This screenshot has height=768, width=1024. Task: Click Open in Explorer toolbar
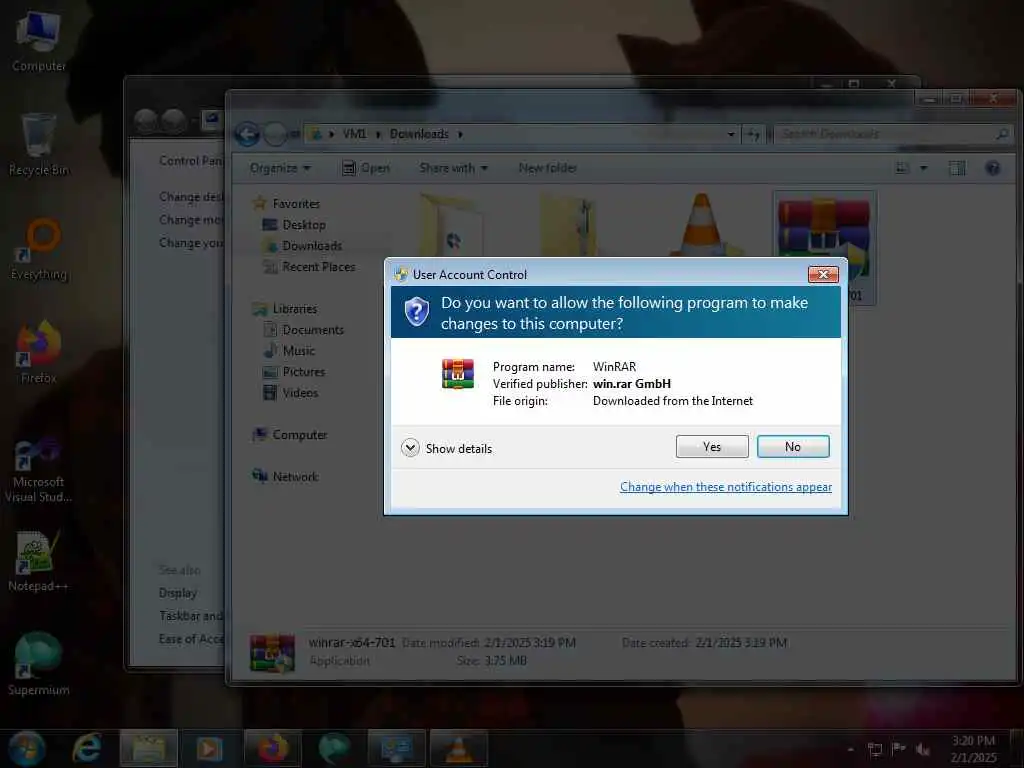point(366,168)
